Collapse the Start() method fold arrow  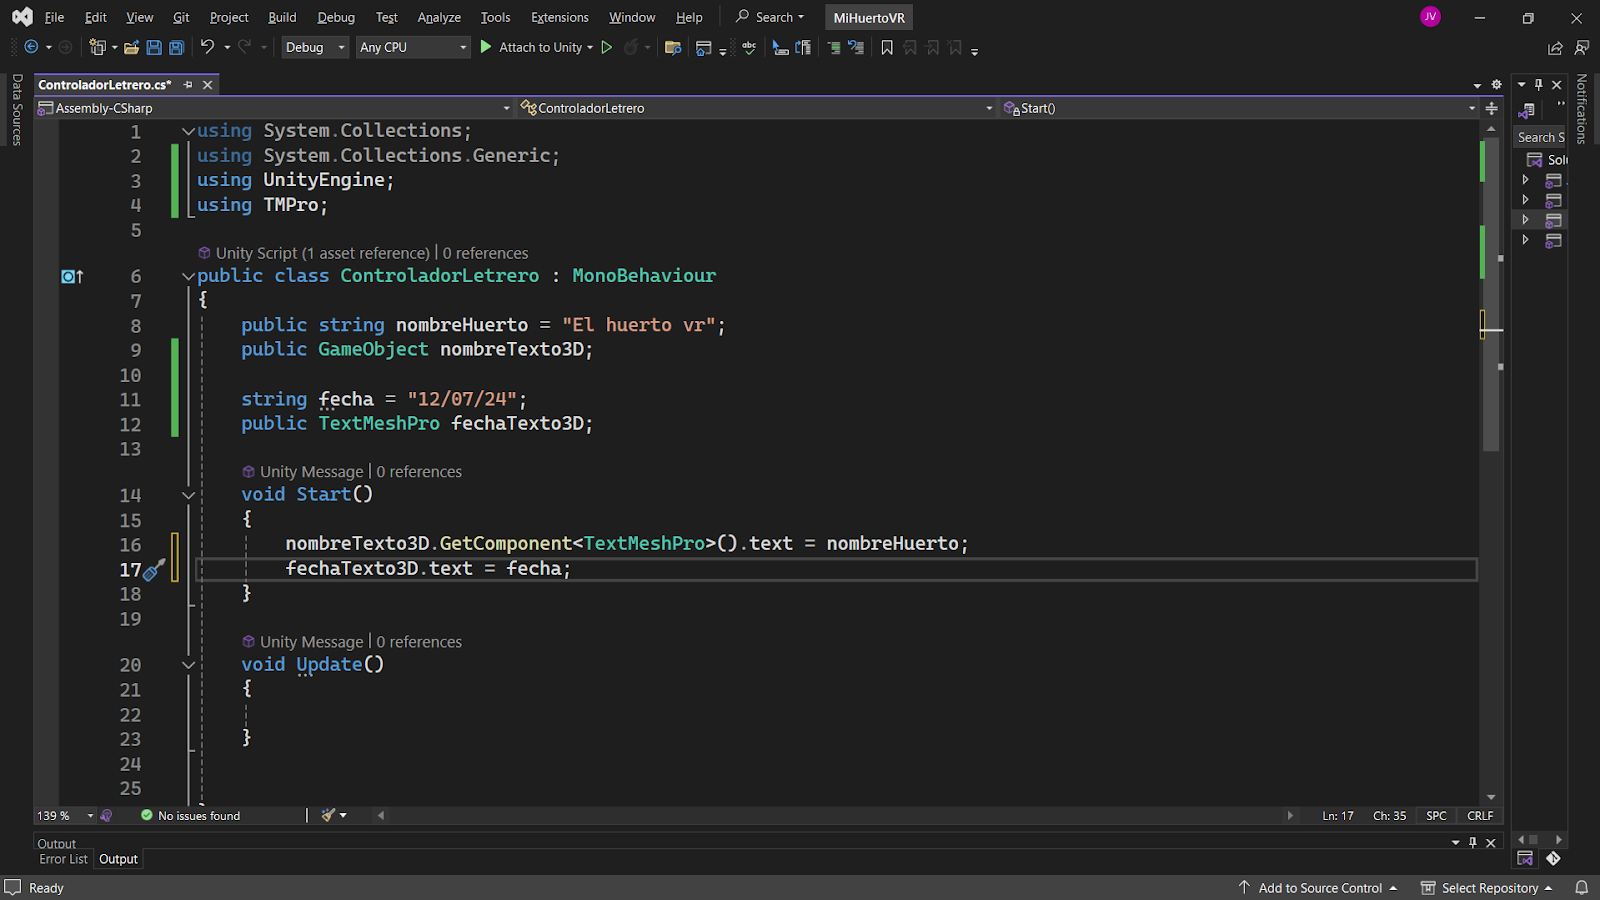point(188,495)
